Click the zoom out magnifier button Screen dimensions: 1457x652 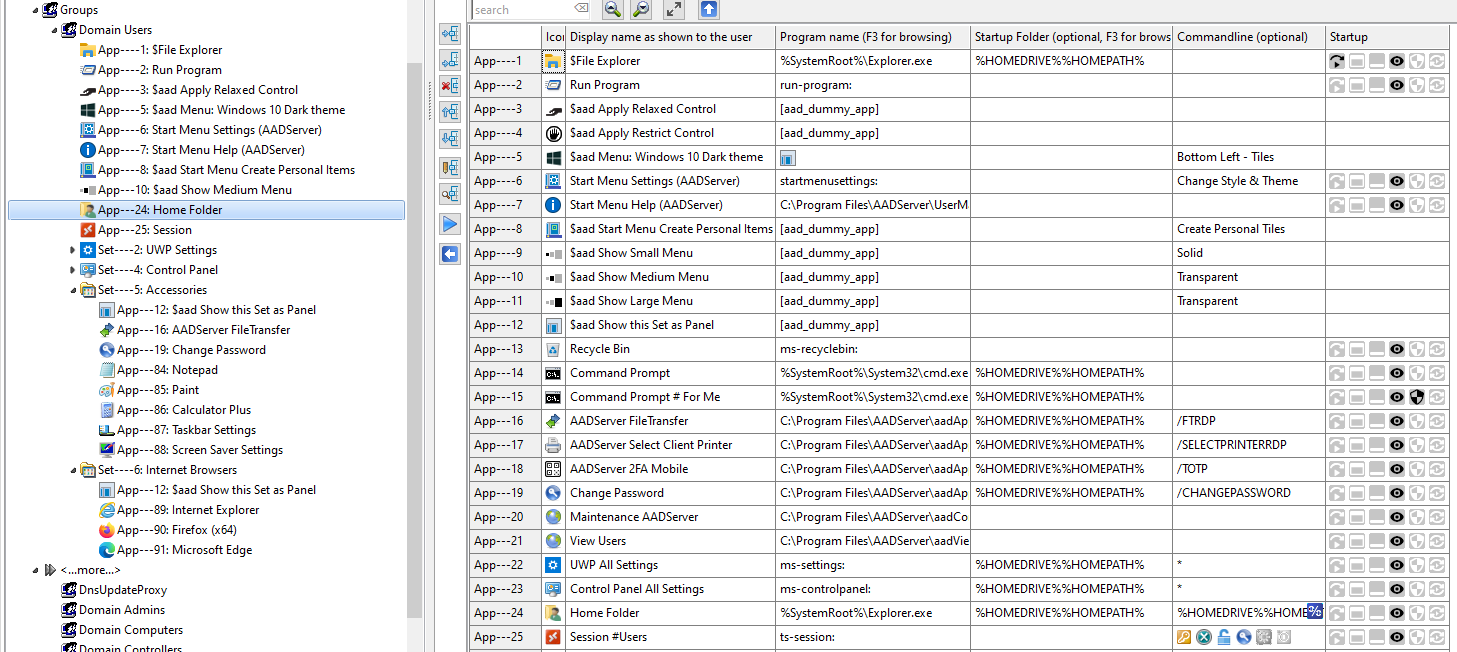[x=641, y=10]
